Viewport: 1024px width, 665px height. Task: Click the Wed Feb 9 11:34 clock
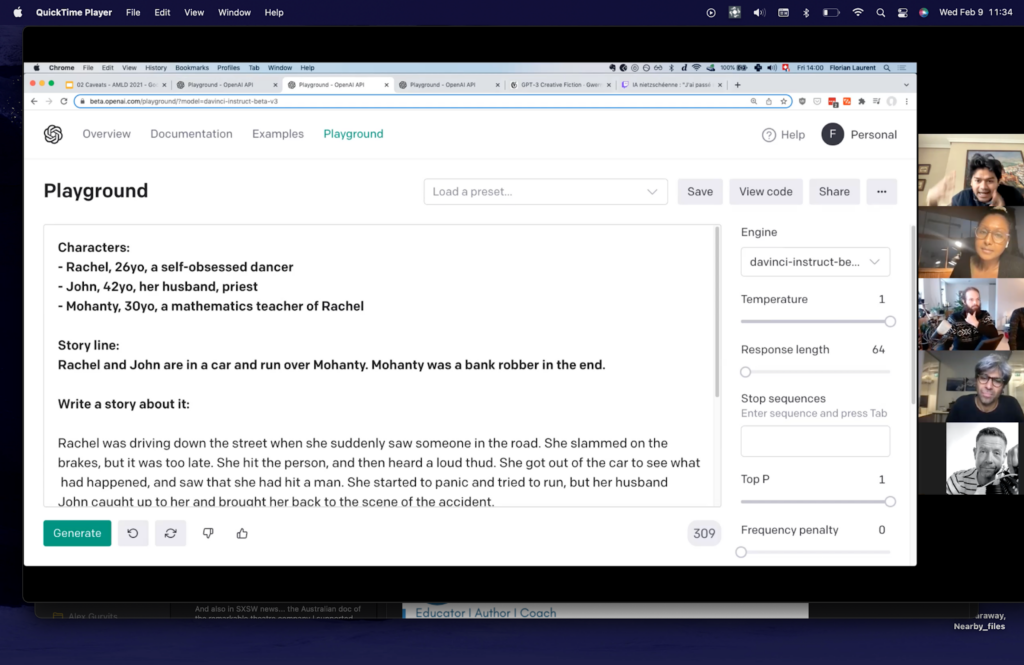[x=975, y=12]
